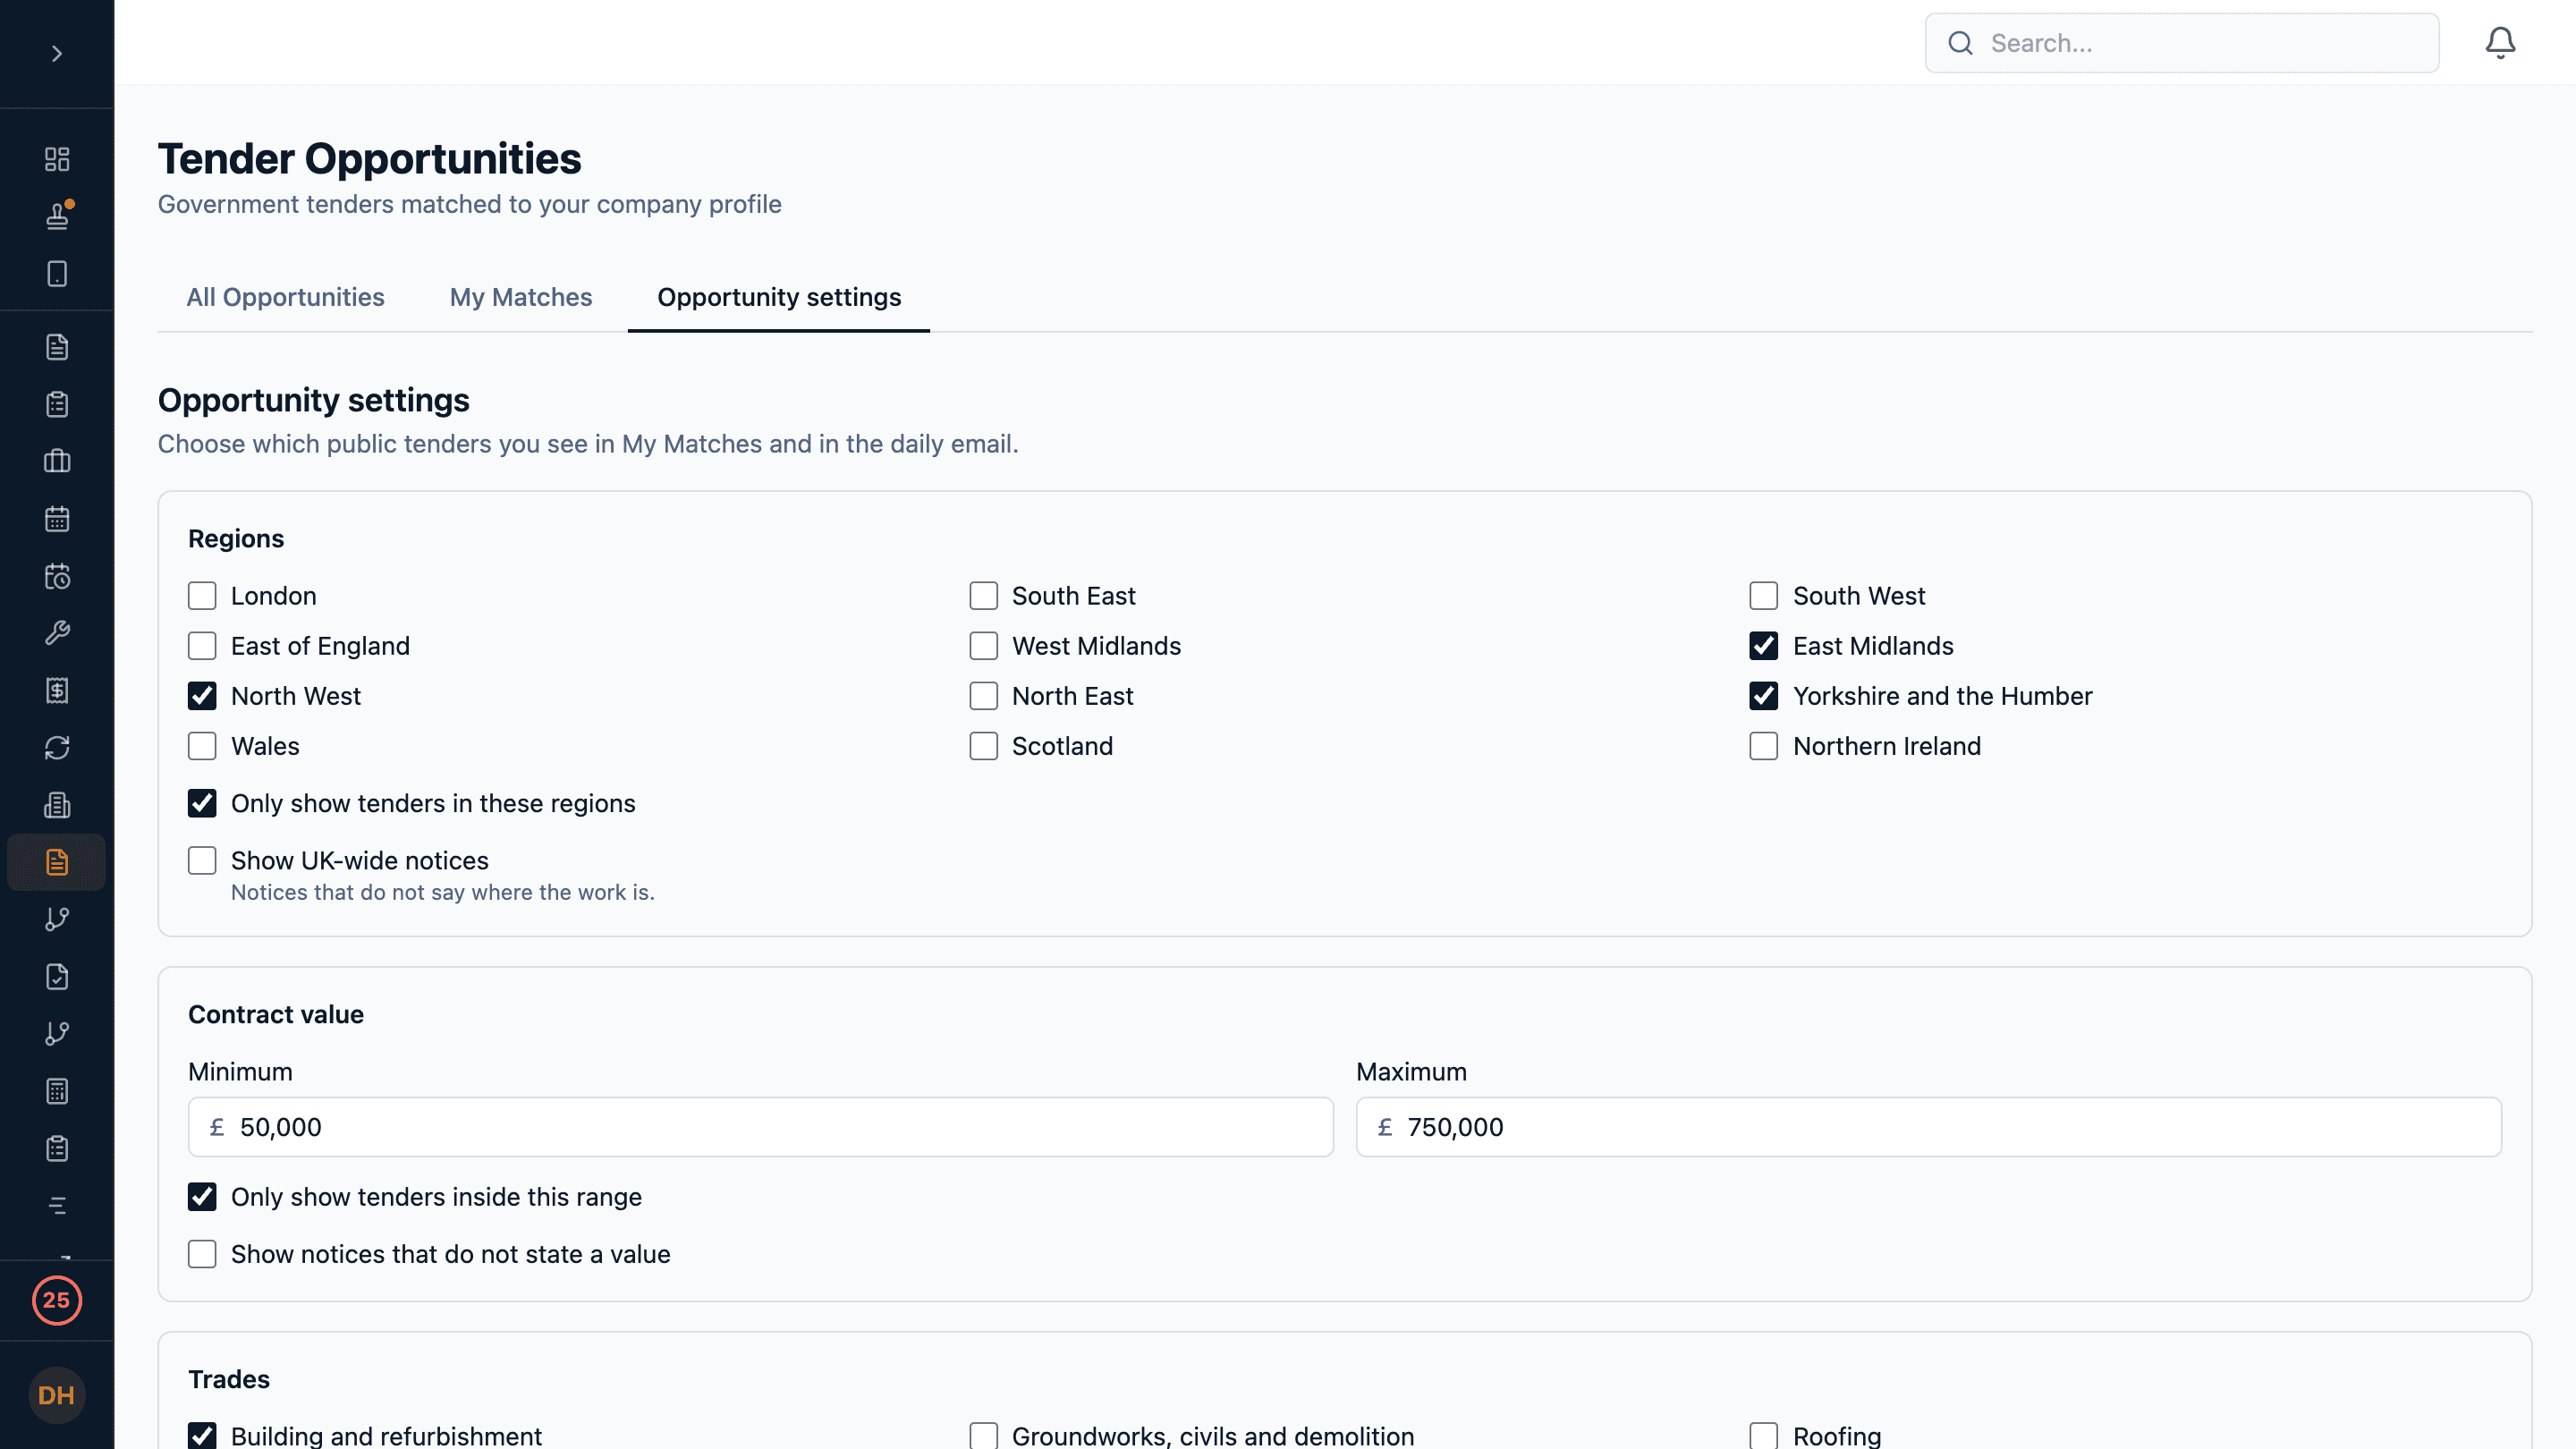Open the calendar grid icon in sidebar
This screenshot has width=2576, height=1449.
[57, 519]
